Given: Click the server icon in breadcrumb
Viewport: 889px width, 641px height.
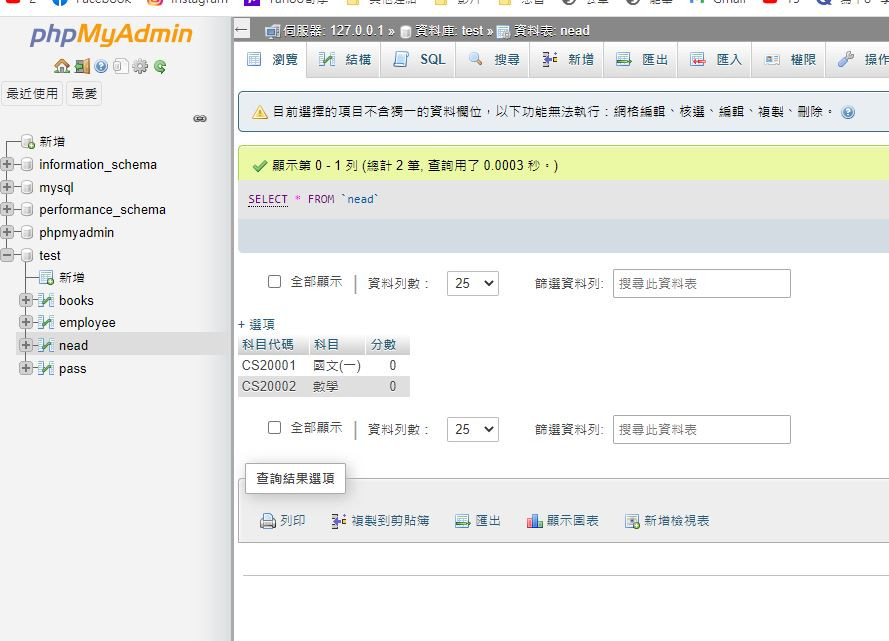Looking at the screenshot, I should pyautogui.click(x=273, y=31).
